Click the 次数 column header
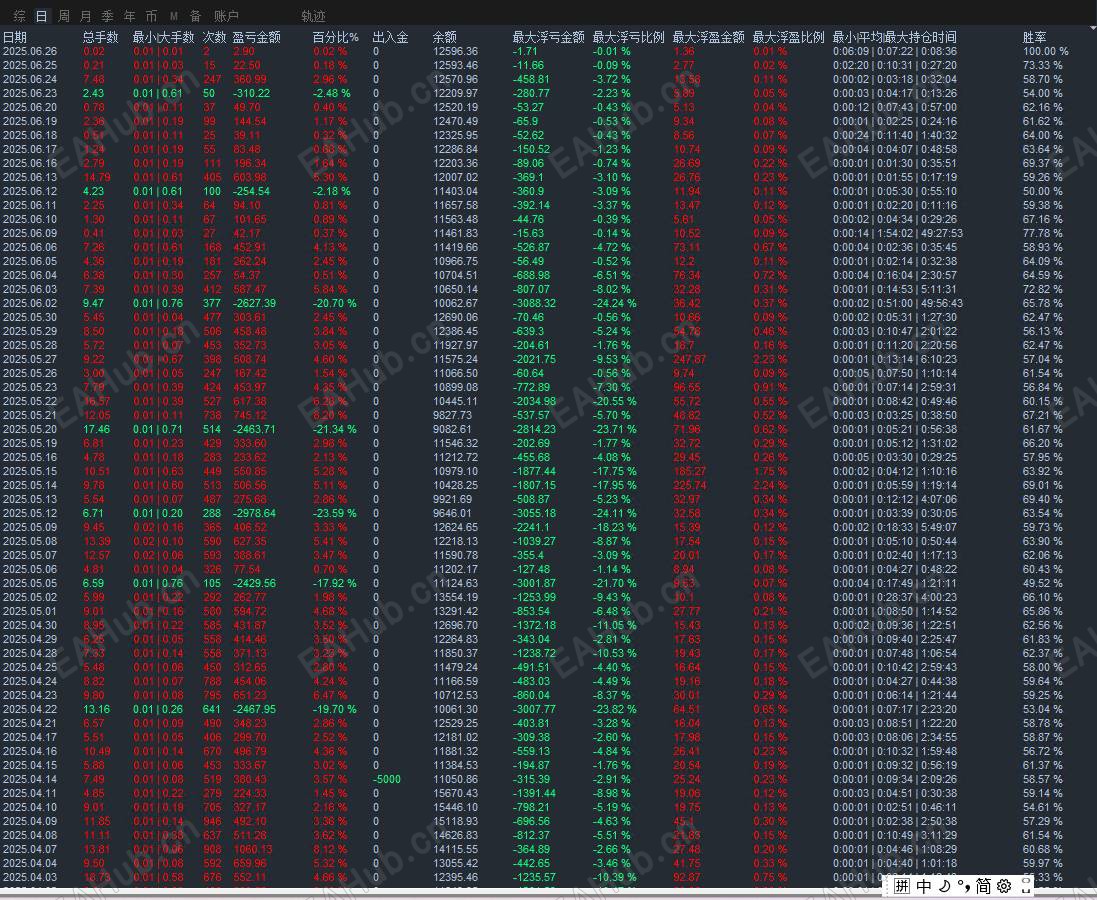The height and width of the screenshot is (900, 1097). (215, 37)
